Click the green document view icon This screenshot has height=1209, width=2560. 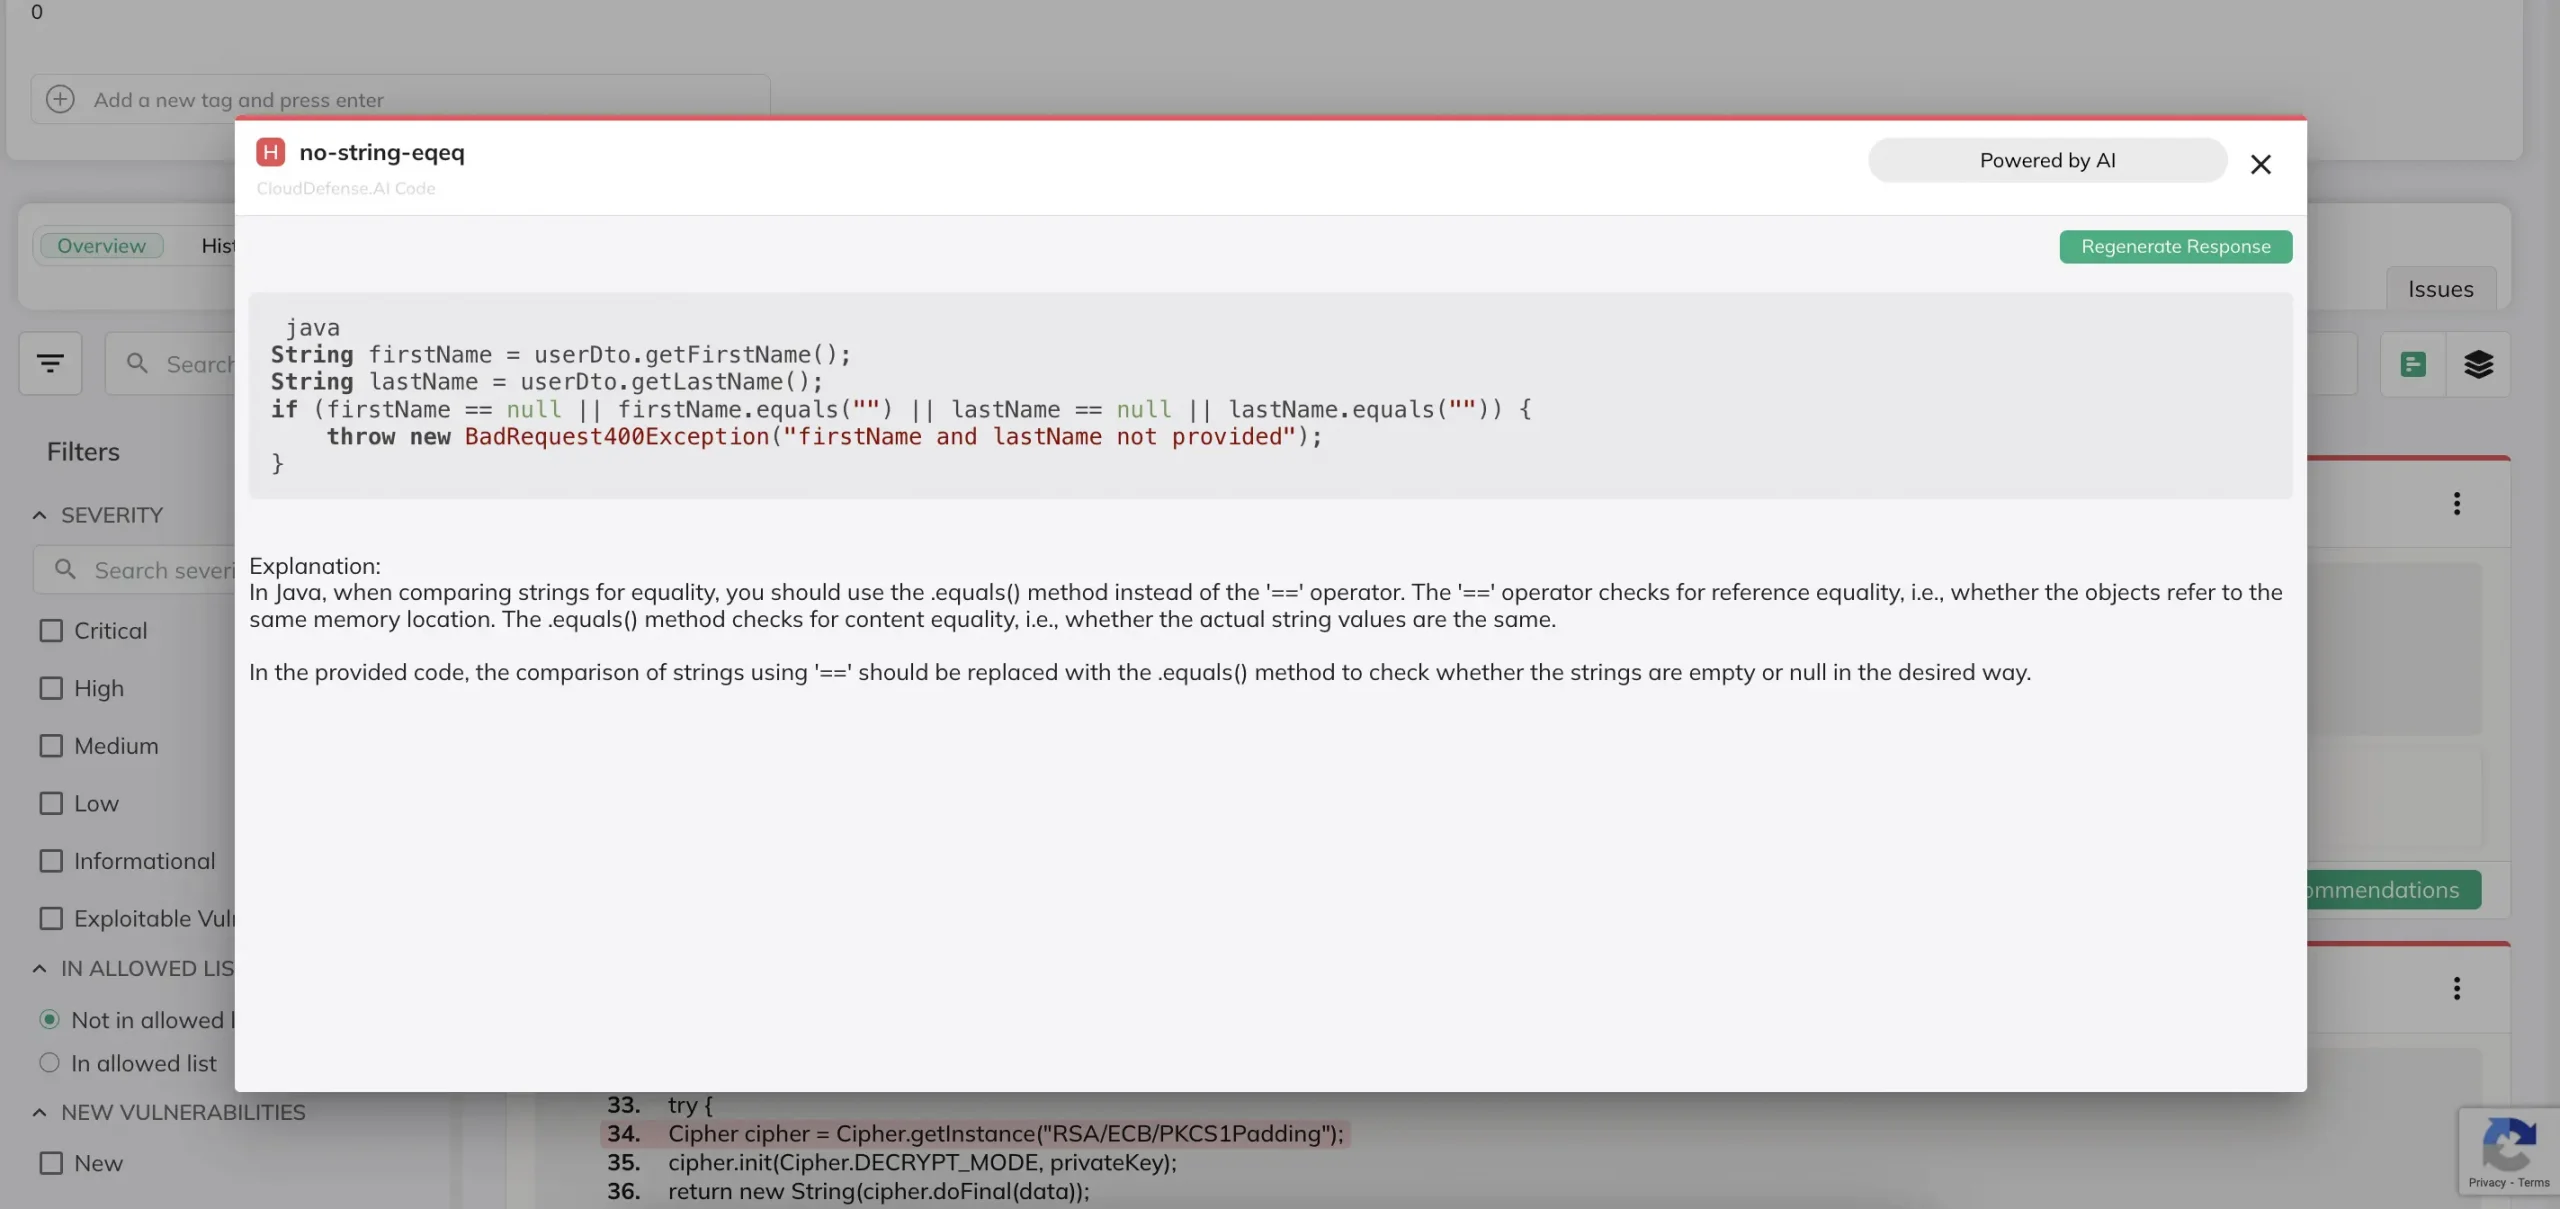click(2413, 364)
